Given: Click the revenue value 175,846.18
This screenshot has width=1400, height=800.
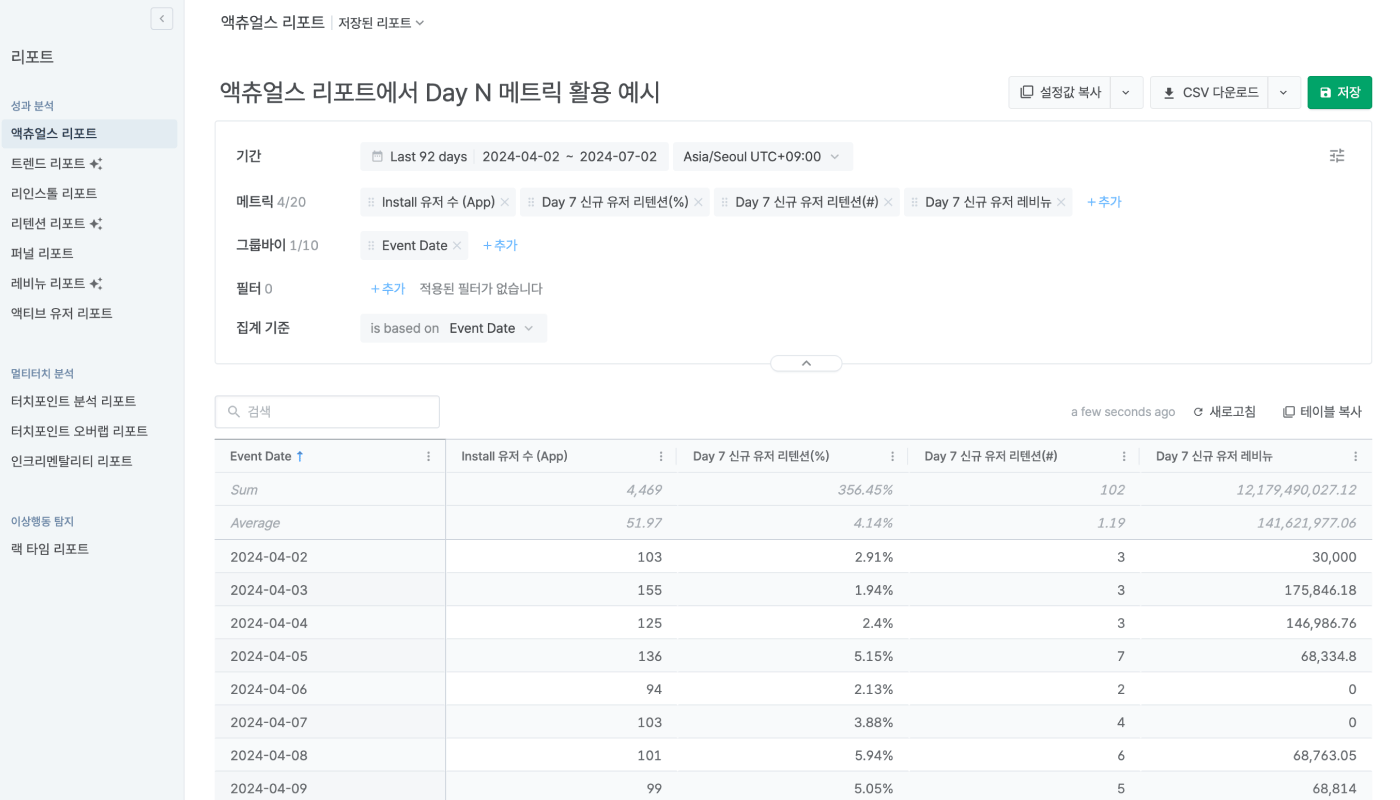Looking at the screenshot, I should (x=1320, y=590).
